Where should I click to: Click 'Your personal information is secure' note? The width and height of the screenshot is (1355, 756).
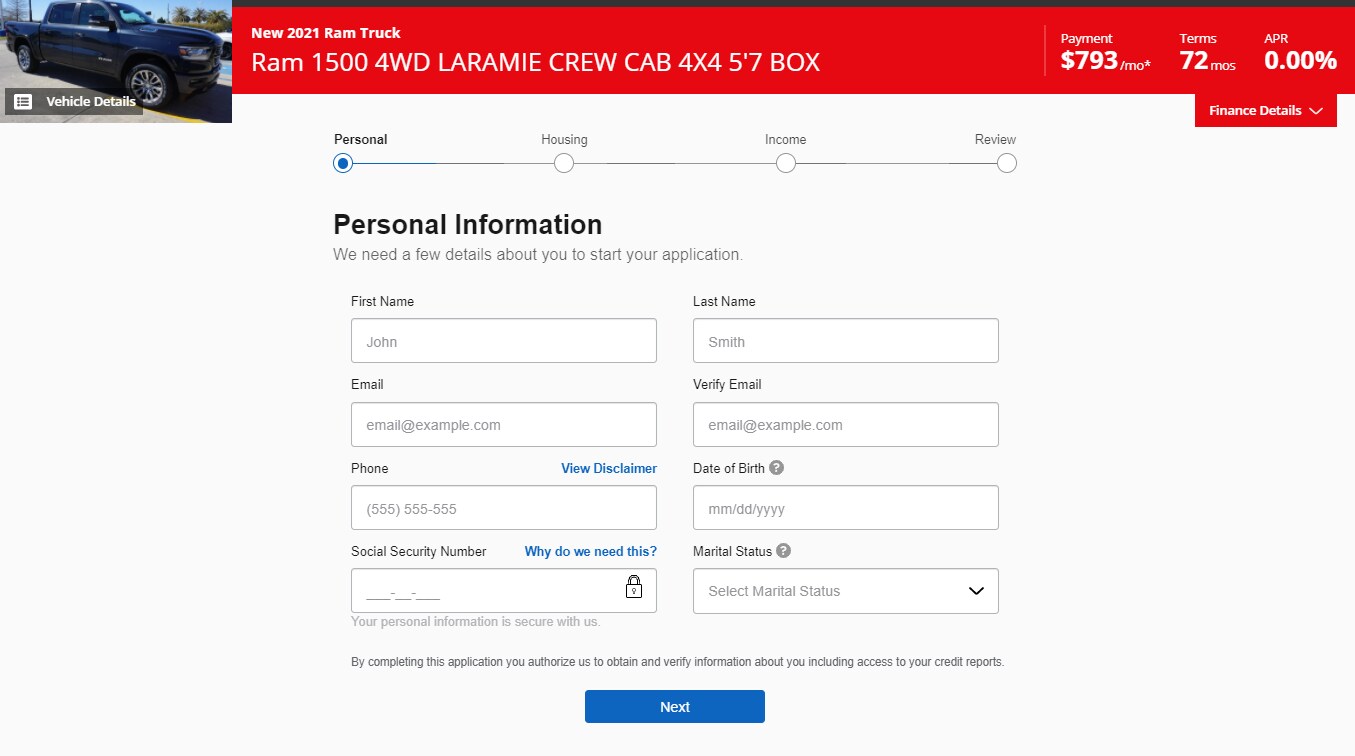pyautogui.click(x=475, y=622)
